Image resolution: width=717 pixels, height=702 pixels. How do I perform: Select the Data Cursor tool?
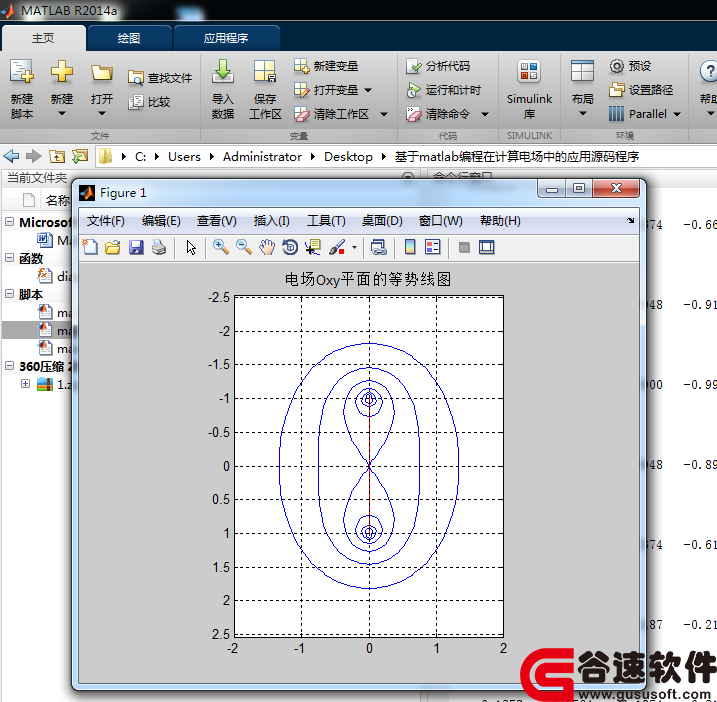313,247
